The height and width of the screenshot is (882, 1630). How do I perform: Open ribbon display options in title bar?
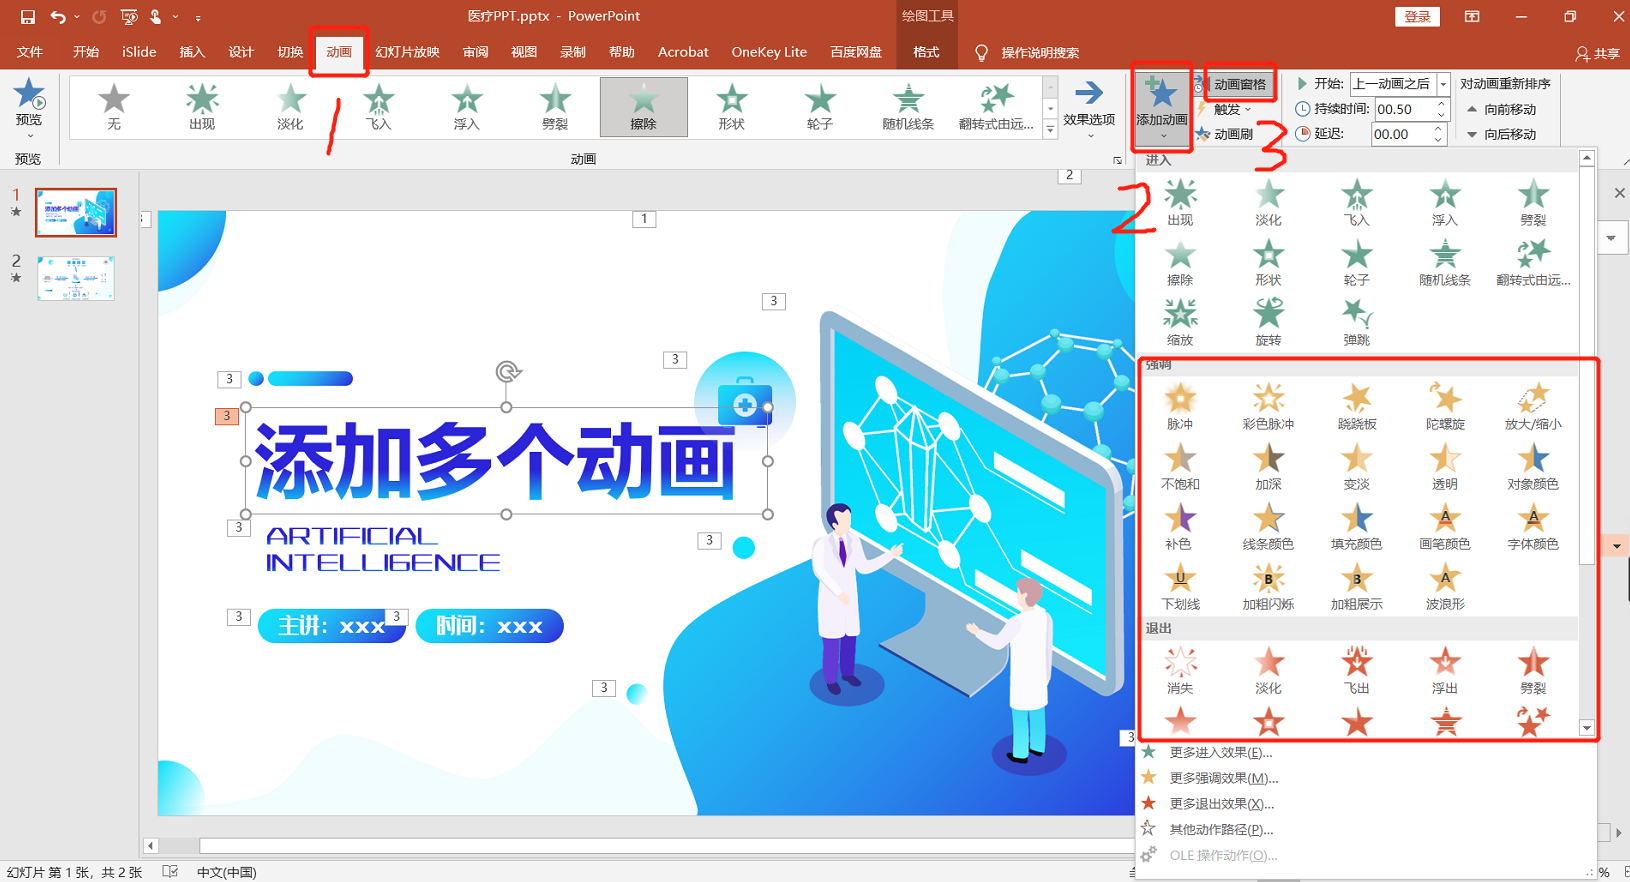[x=1472, y=17]
